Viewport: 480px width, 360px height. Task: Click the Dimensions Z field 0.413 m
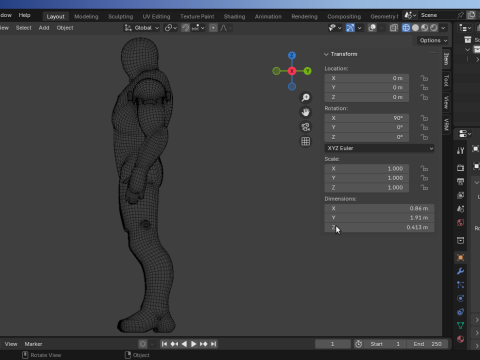379,227
